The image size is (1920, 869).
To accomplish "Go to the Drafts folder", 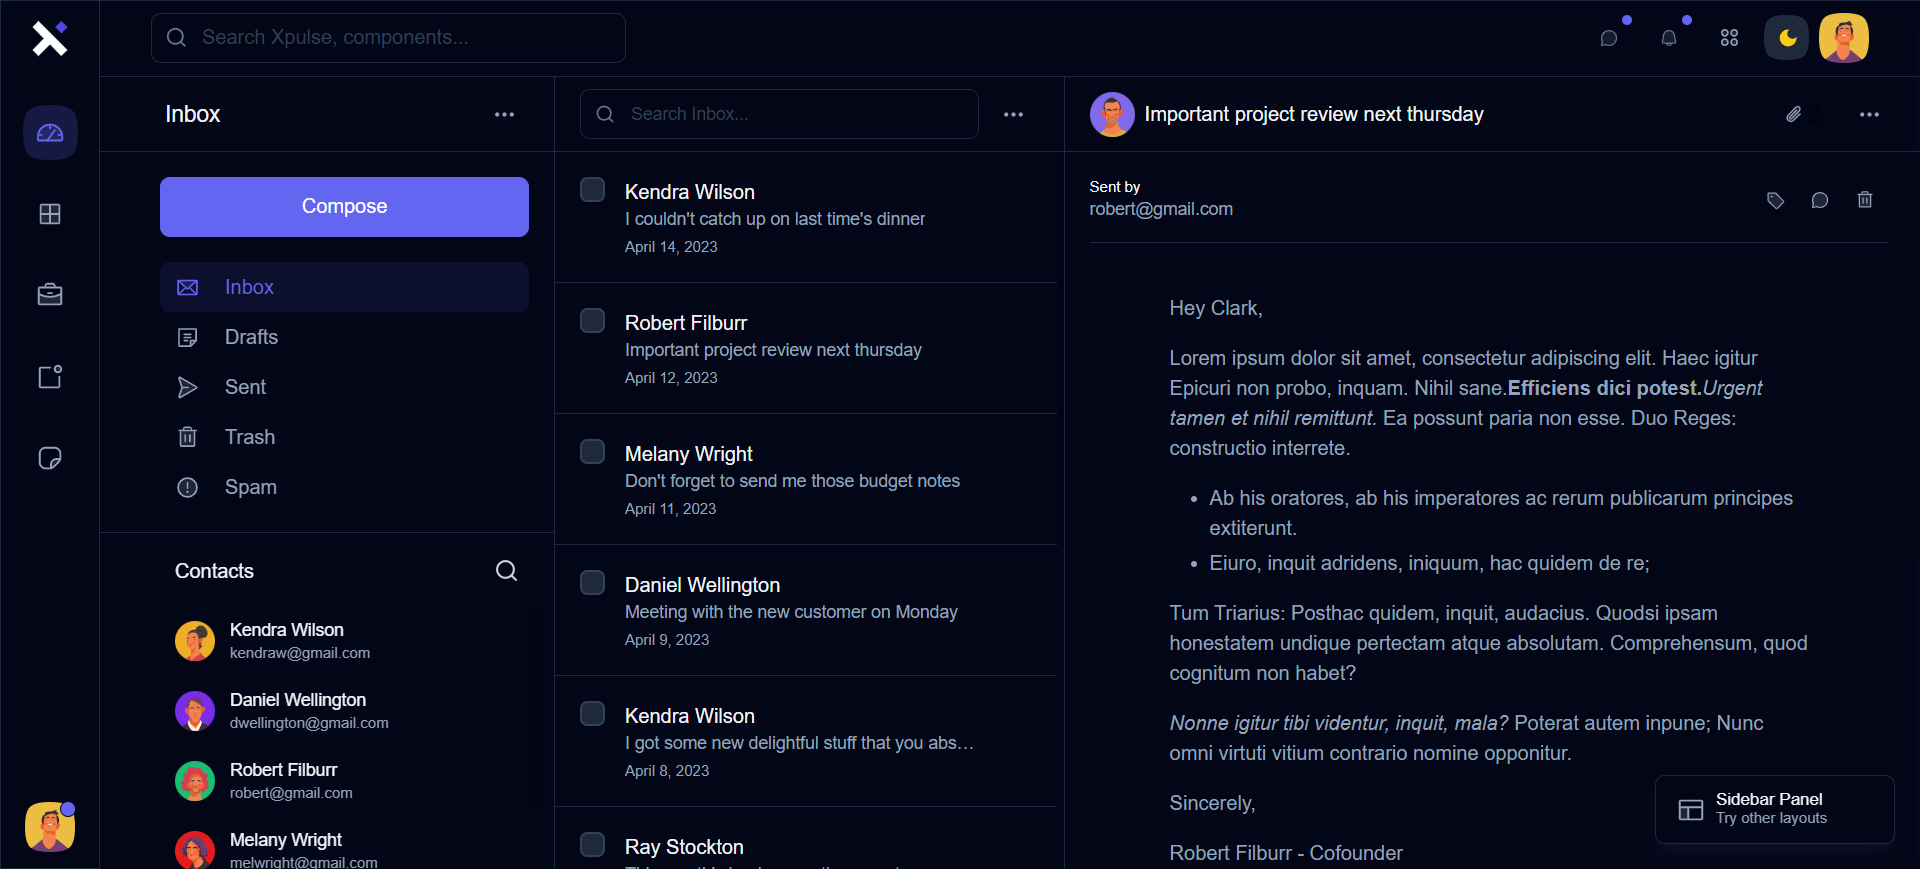I will 251,337.
